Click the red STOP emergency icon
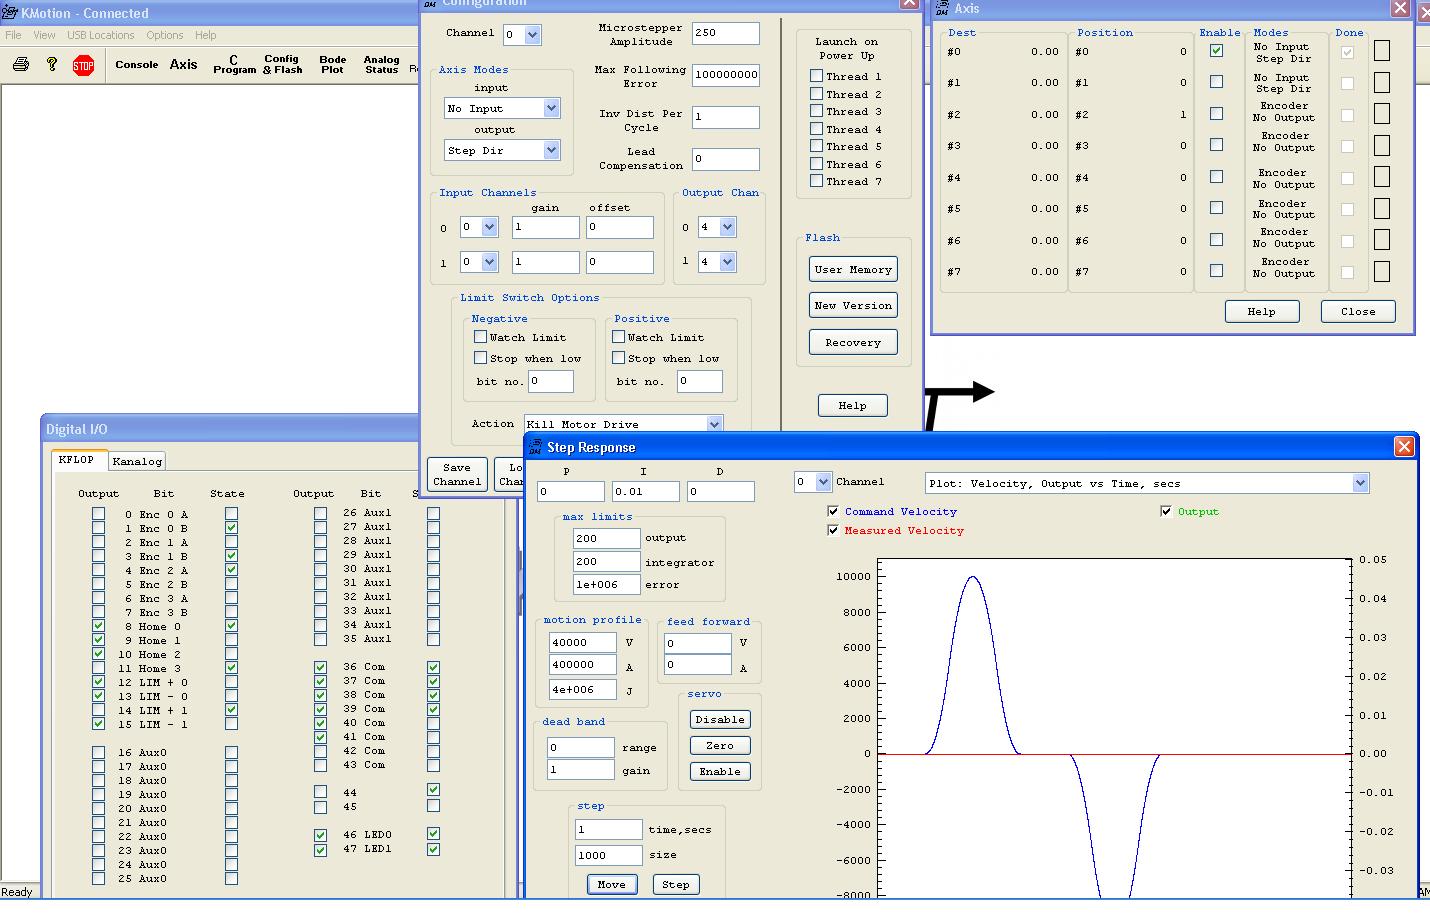The width and height of the screenshot is (1430, 914). 84,66
